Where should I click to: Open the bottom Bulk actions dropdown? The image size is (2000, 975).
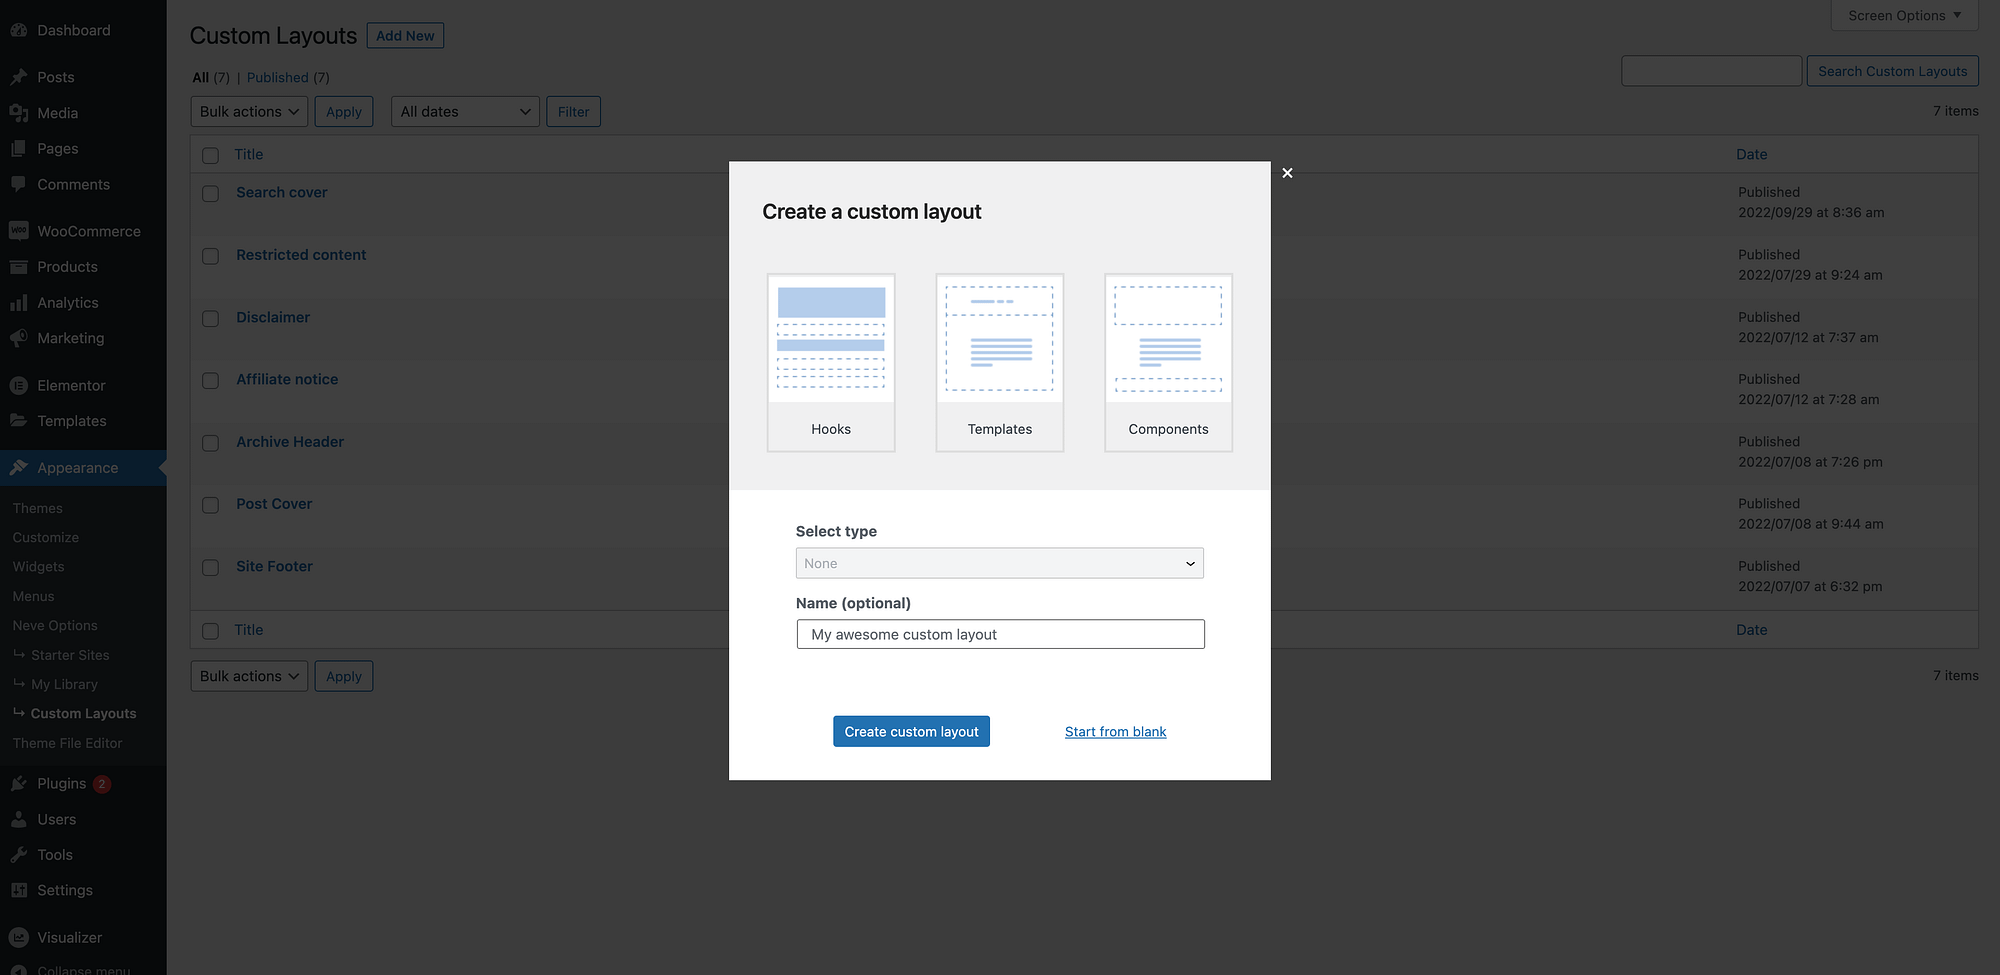click(x=249, y=676)
